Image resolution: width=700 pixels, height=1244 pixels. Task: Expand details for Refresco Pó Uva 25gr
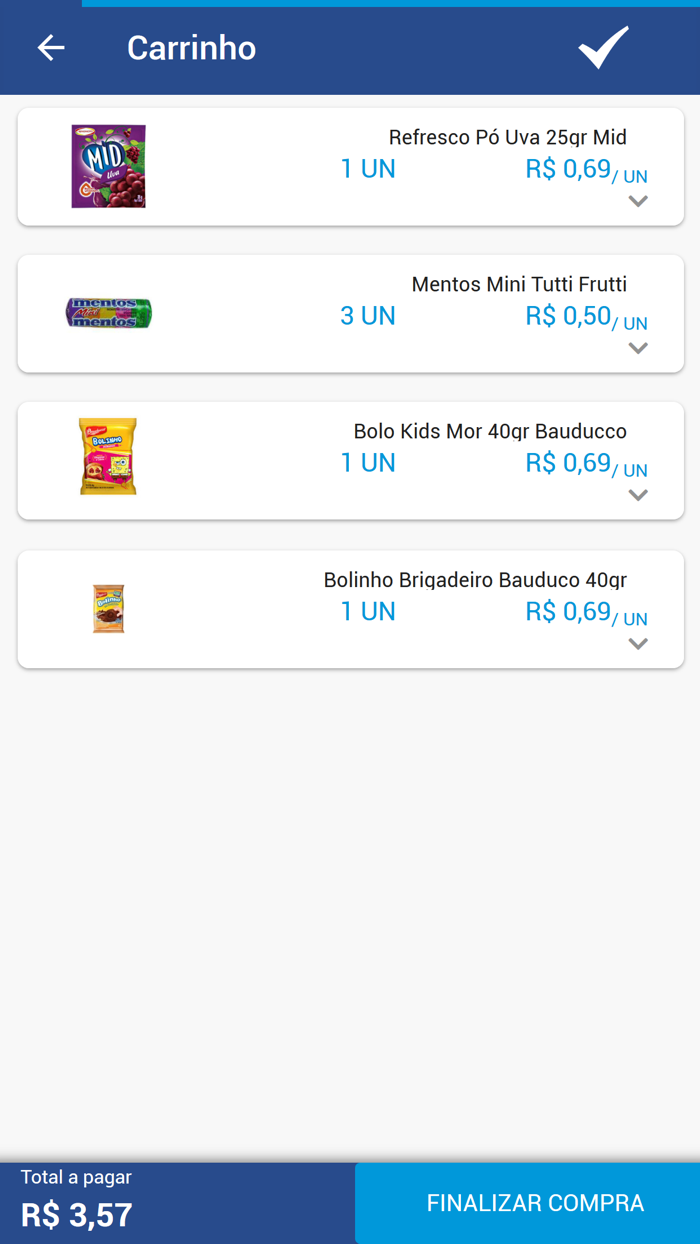638,201
